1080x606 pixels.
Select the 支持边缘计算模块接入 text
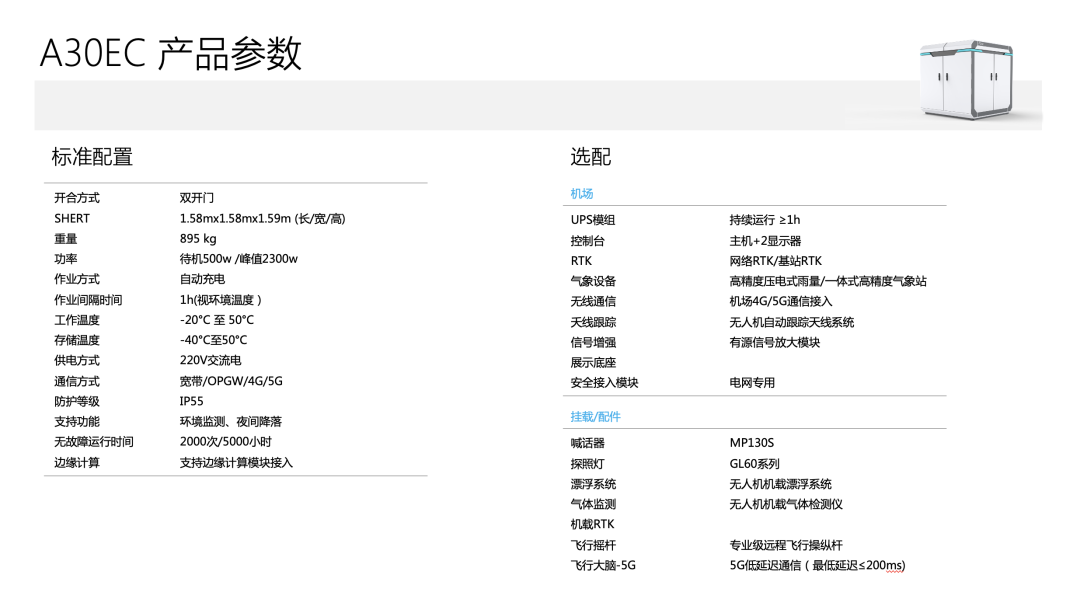pos(236,462)
